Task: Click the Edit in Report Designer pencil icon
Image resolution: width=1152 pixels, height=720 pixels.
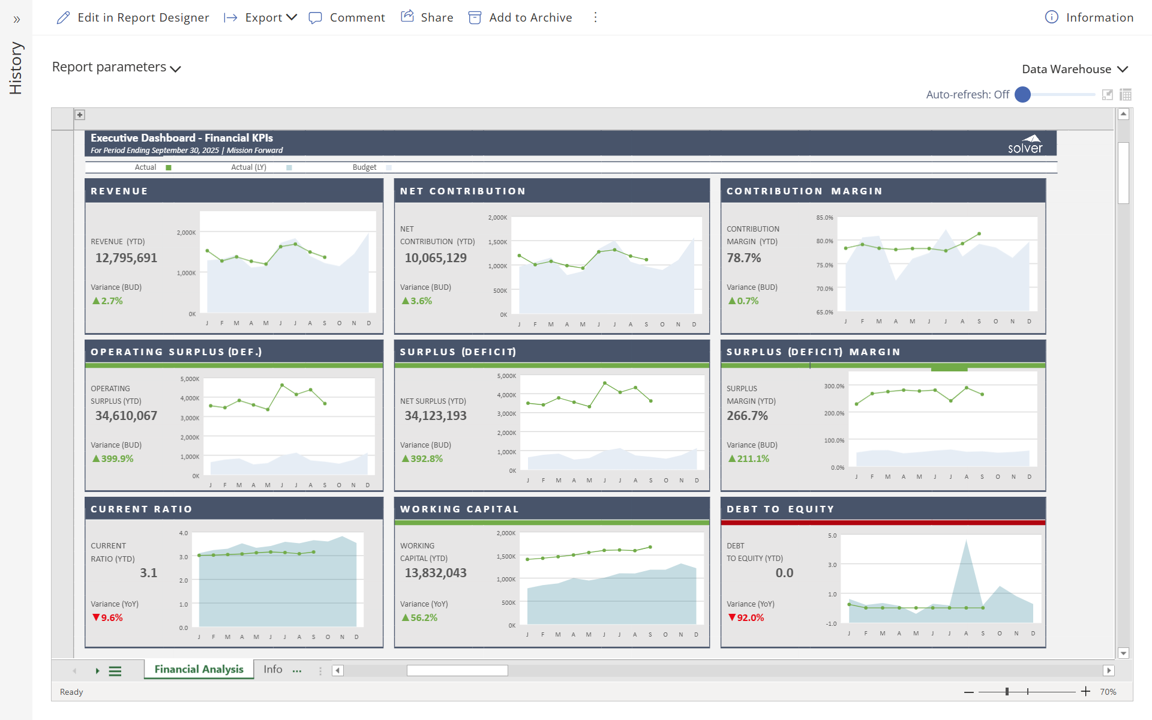Action: click(x=63, y=17)
